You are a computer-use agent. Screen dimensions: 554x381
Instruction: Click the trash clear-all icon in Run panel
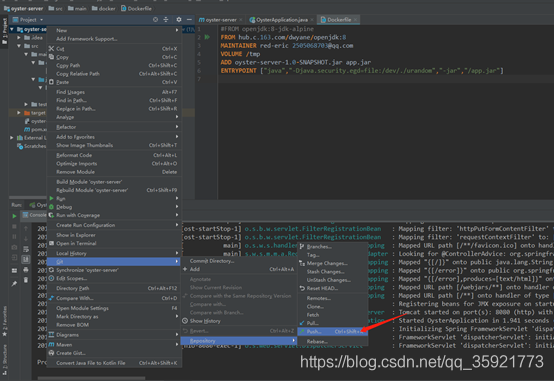coord(26,280)
